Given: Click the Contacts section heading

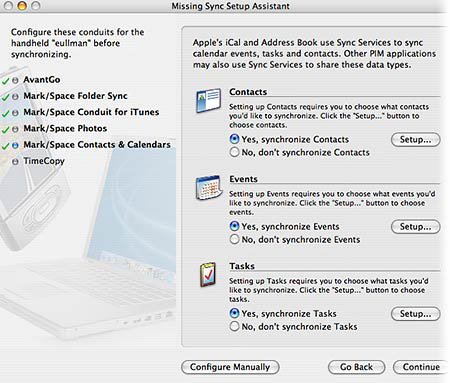Looking at the screenshot, I should [x=248, y=92].
